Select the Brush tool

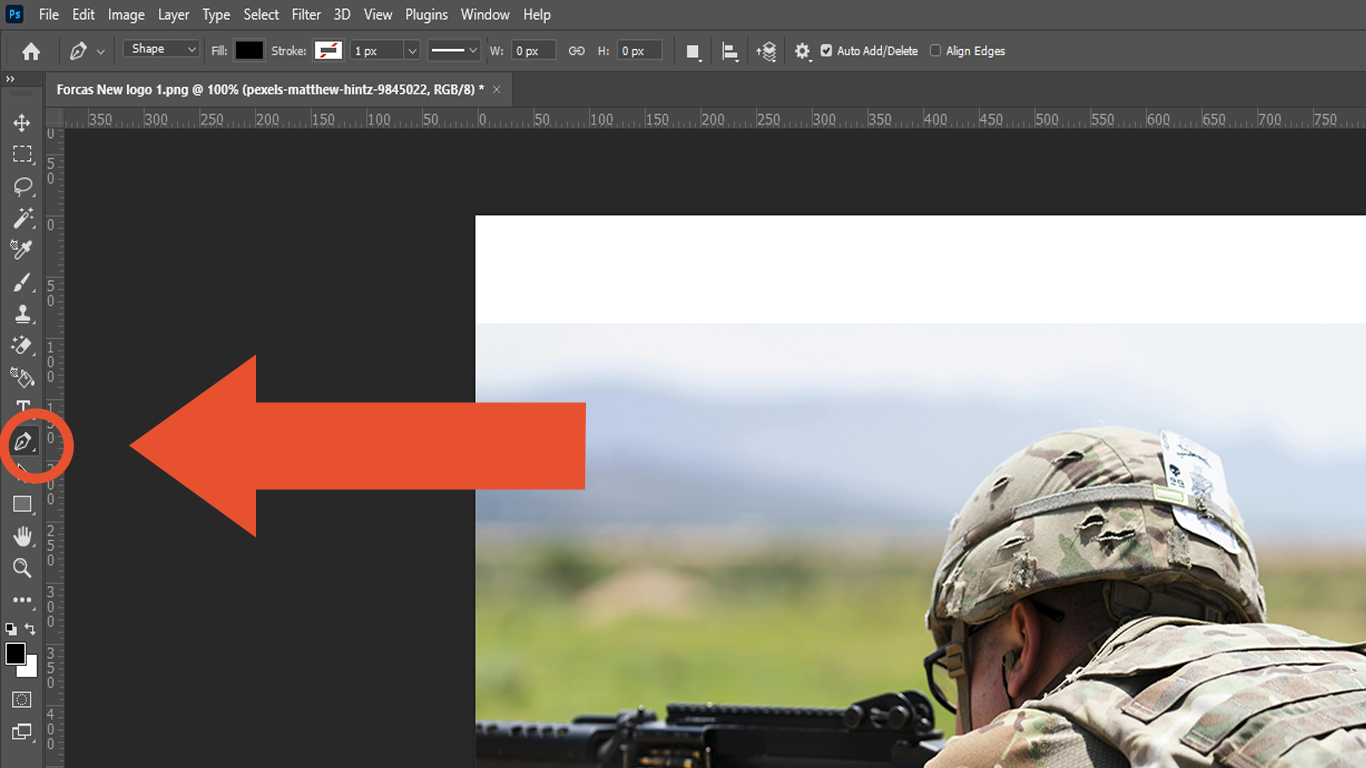pos(22,282)
